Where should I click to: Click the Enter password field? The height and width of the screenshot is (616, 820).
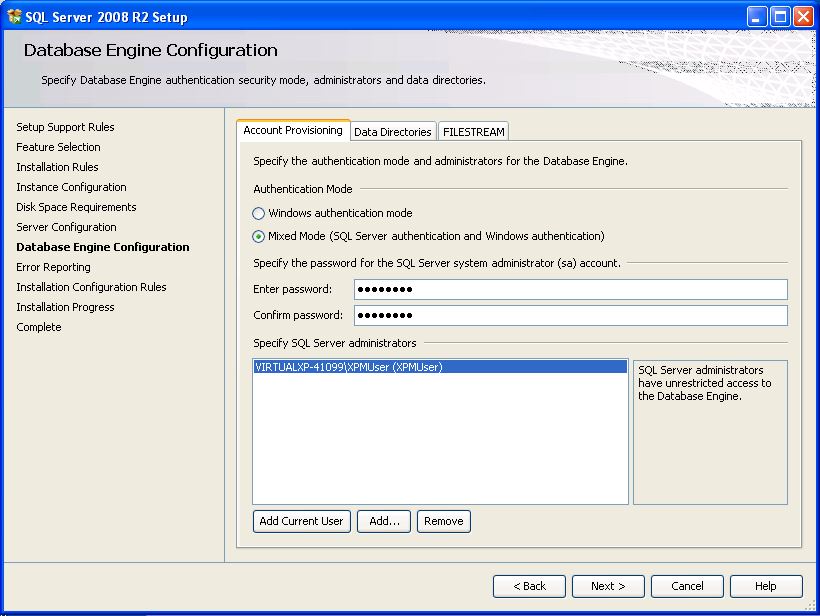[570, 290]
